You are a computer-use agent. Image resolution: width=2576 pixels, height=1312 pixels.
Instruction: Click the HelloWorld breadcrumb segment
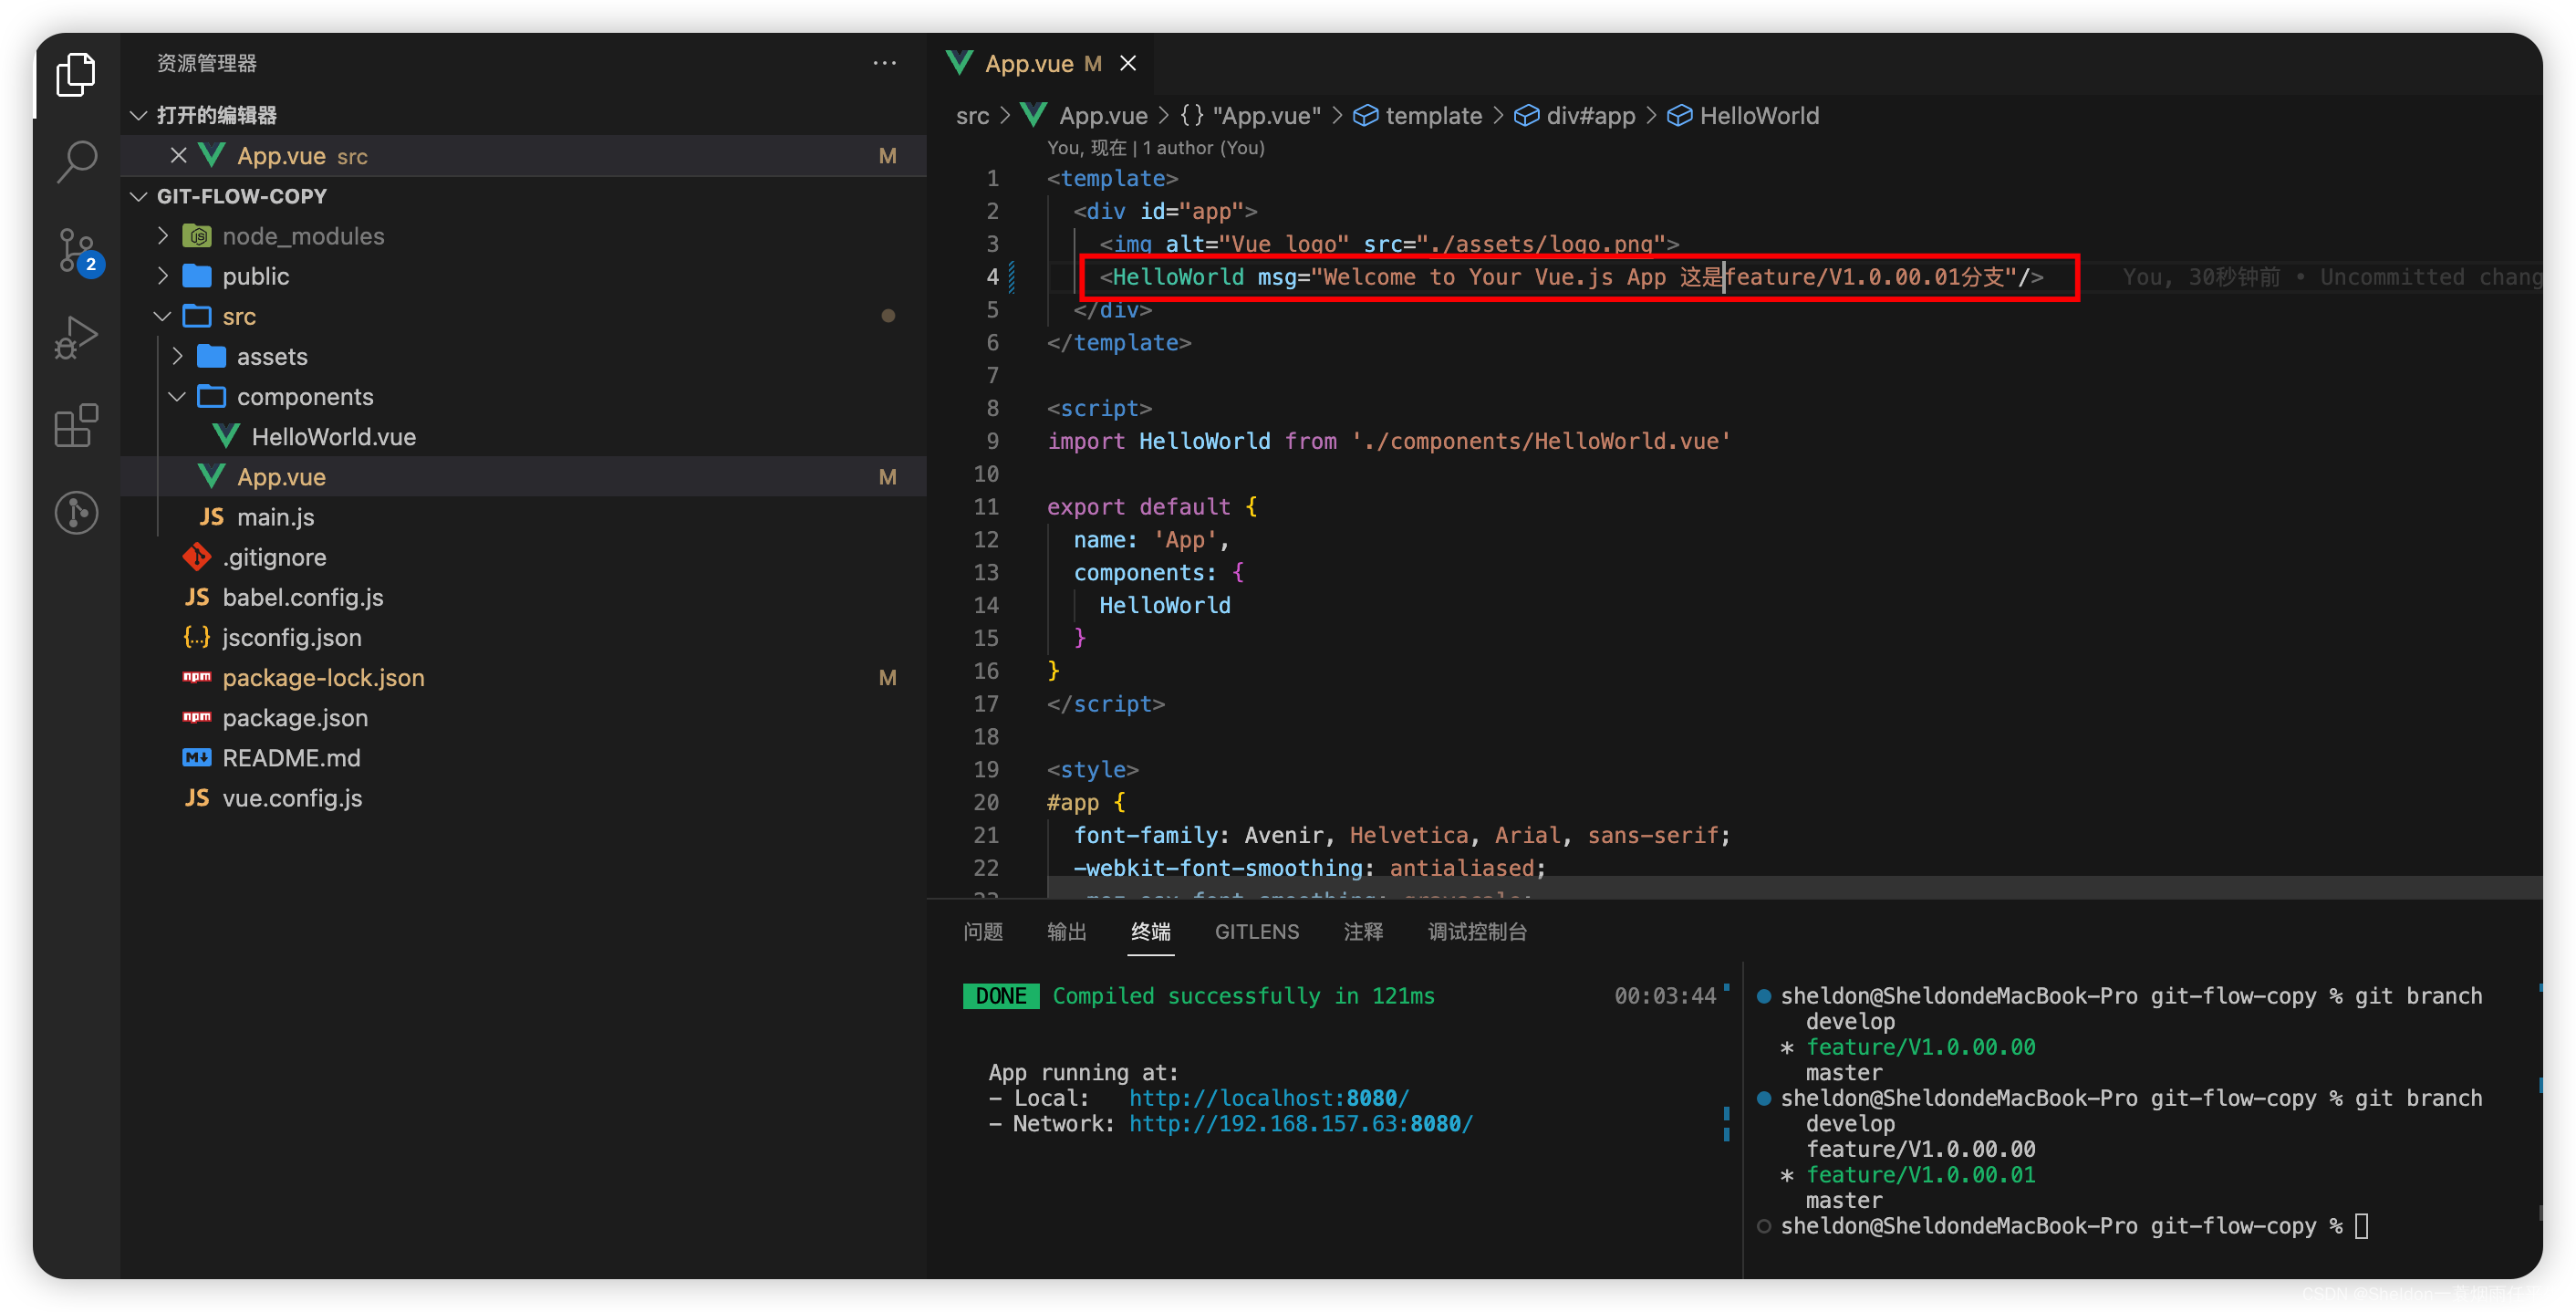pos(1743,116)
